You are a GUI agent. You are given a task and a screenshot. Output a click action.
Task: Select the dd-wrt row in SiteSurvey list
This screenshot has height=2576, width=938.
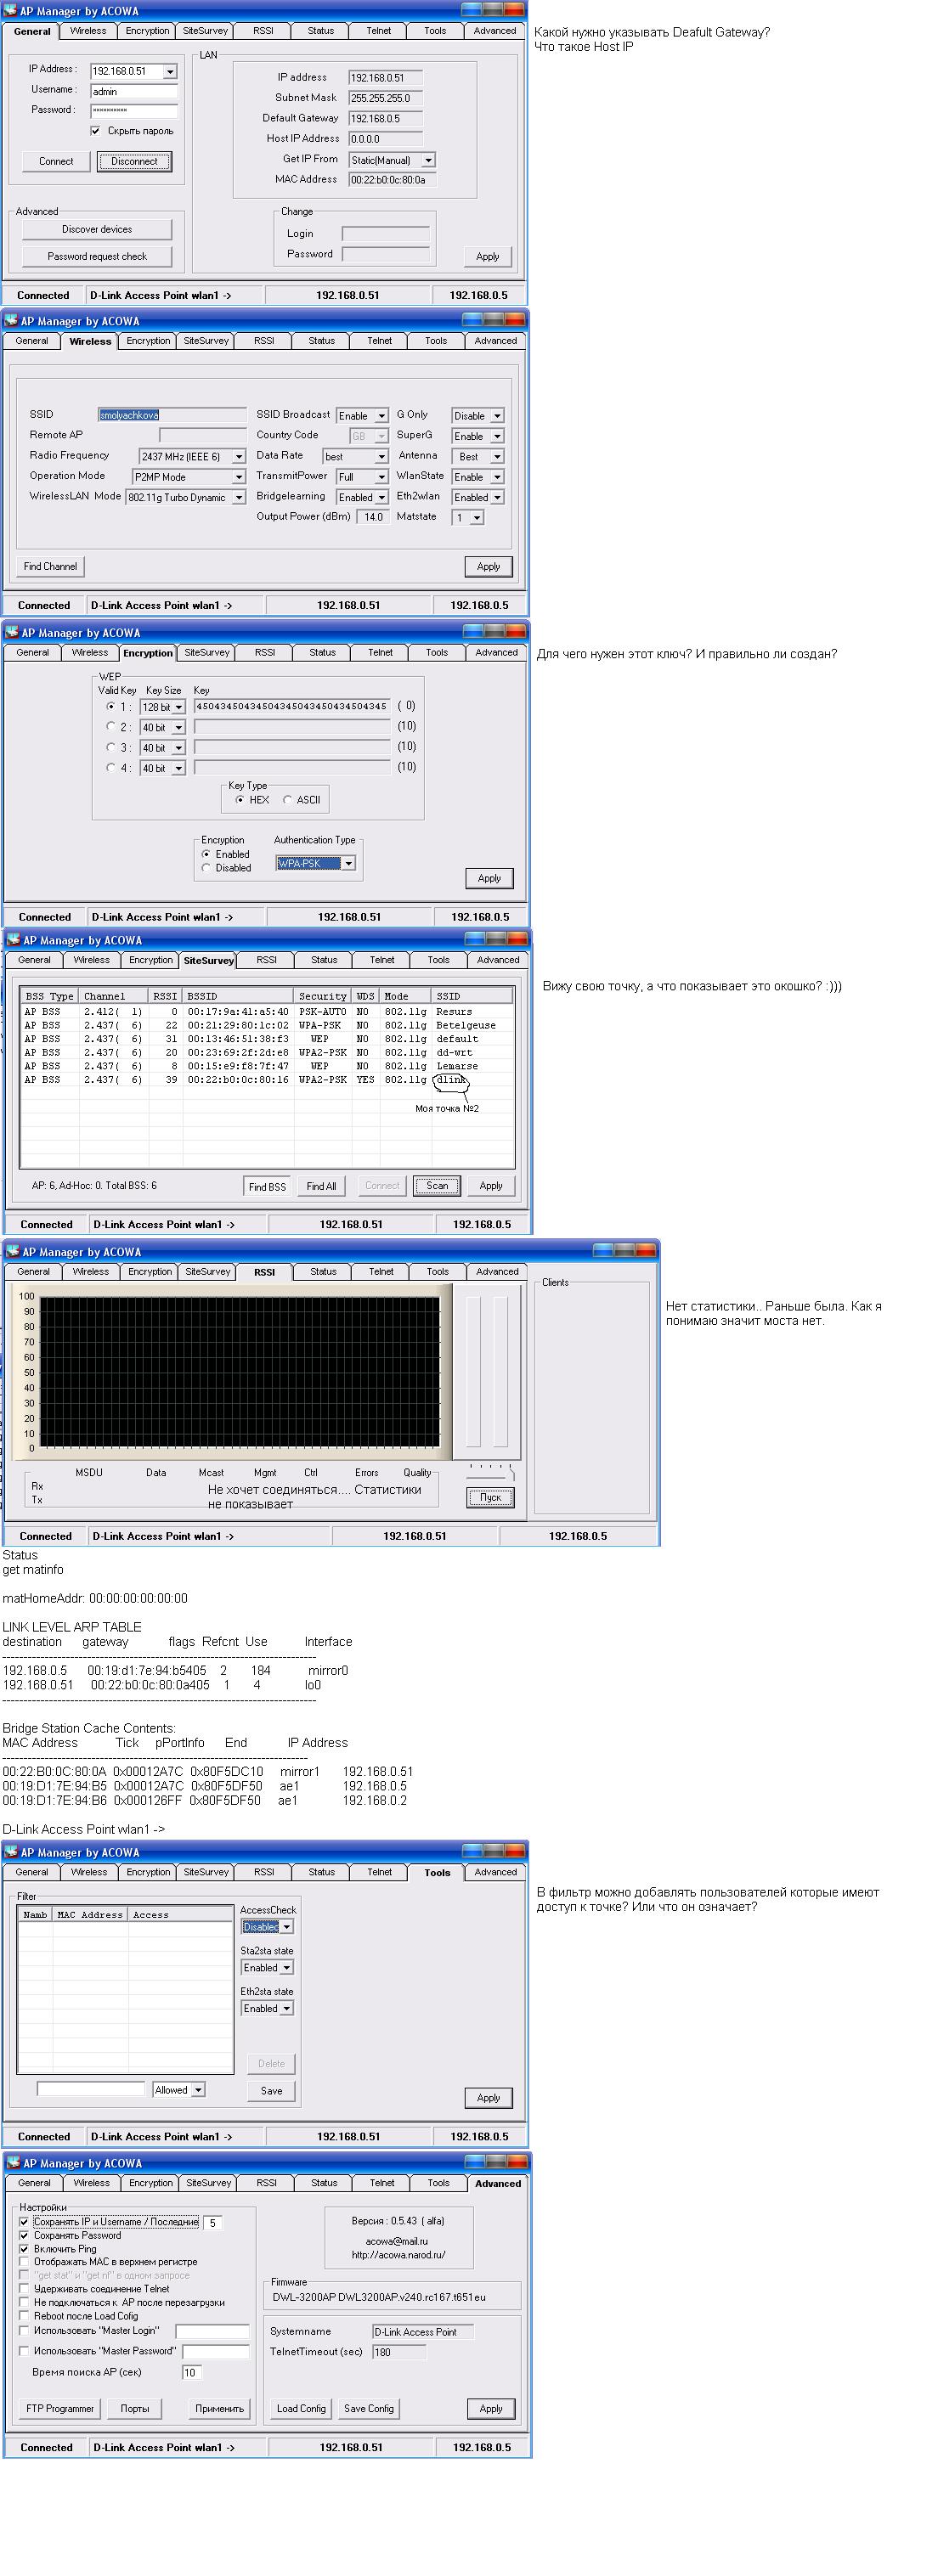point(266,1052)
